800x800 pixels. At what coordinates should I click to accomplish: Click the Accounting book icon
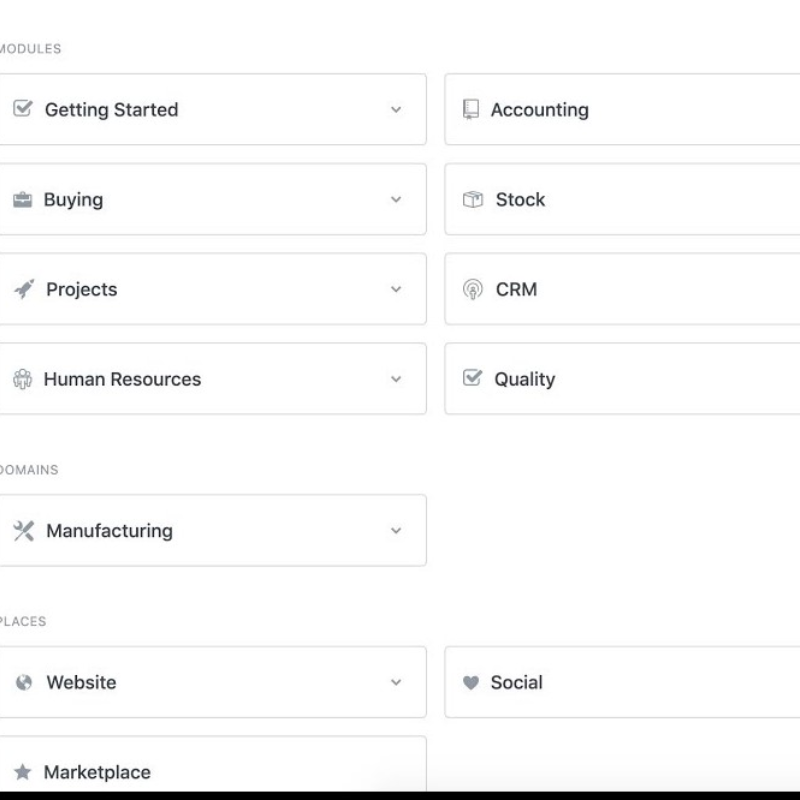471,109
